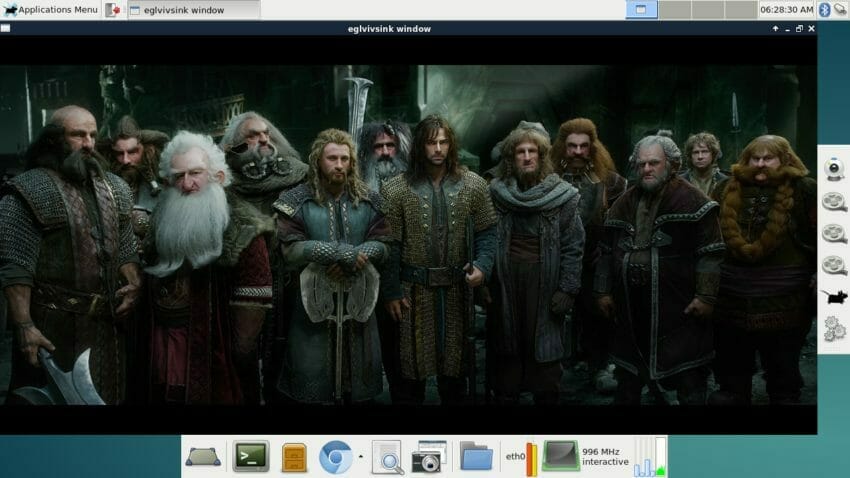Open the Applications Menu

50,10
